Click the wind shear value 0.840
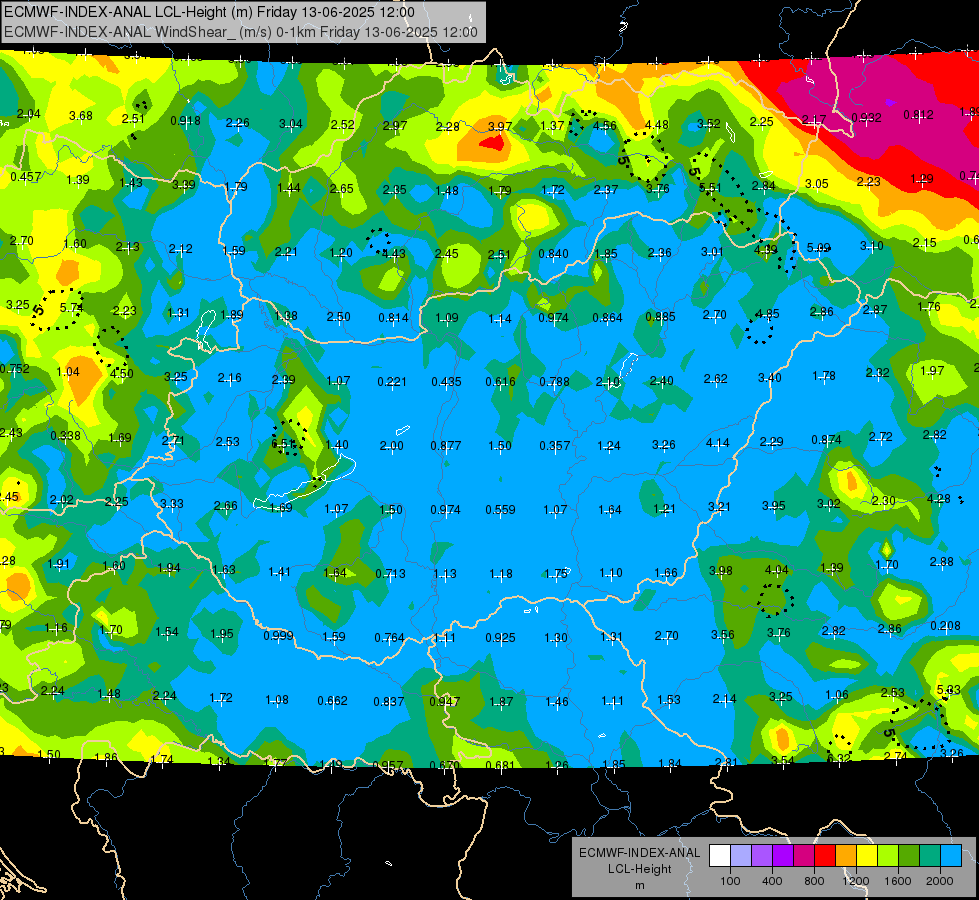 pyautogui.click(x=554, y=254)
